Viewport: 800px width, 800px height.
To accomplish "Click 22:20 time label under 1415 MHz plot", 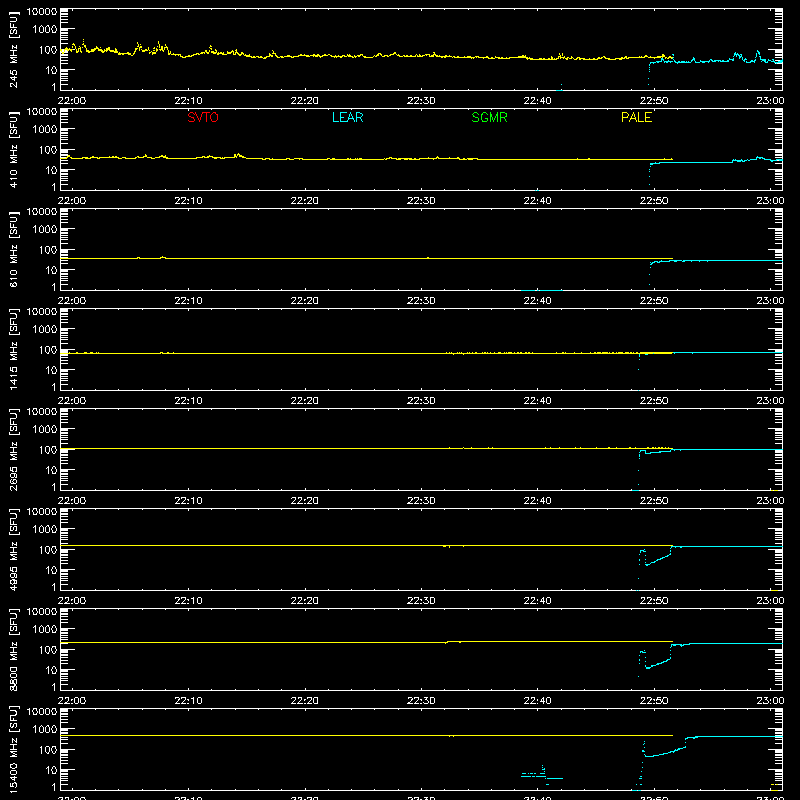I will (x=305, y=401).
